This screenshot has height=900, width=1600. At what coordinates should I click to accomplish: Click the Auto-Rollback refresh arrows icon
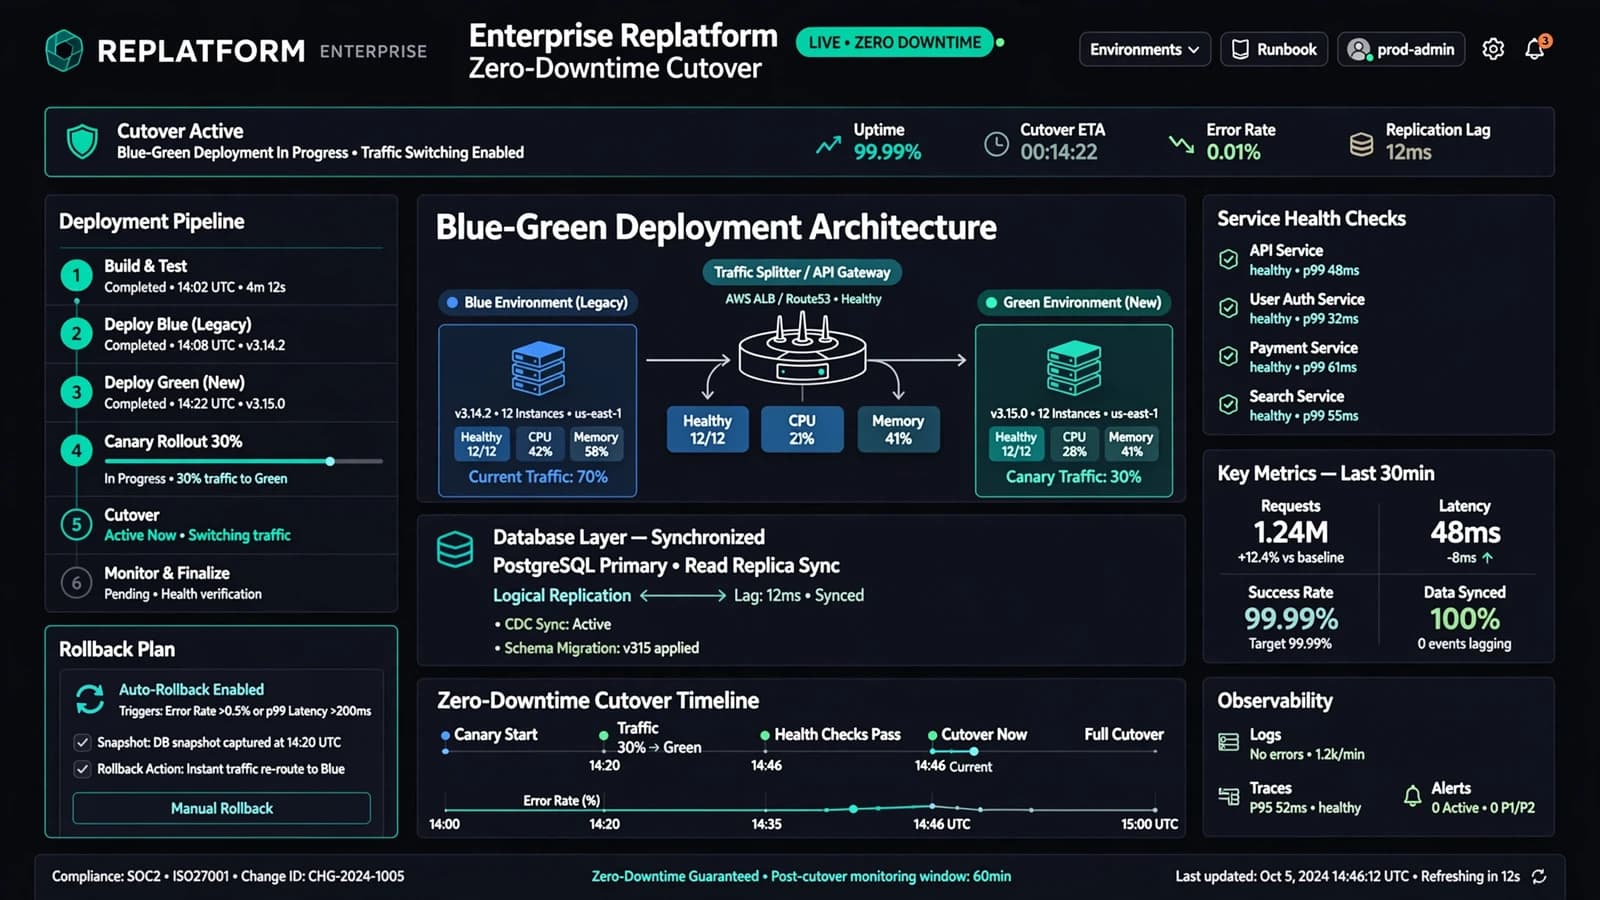[x=90, y=699]
